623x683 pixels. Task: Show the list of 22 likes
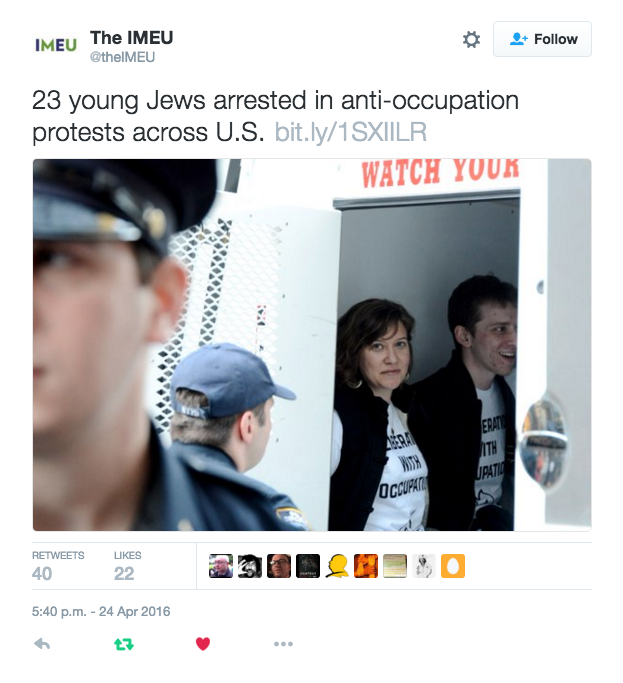[127, 566]
